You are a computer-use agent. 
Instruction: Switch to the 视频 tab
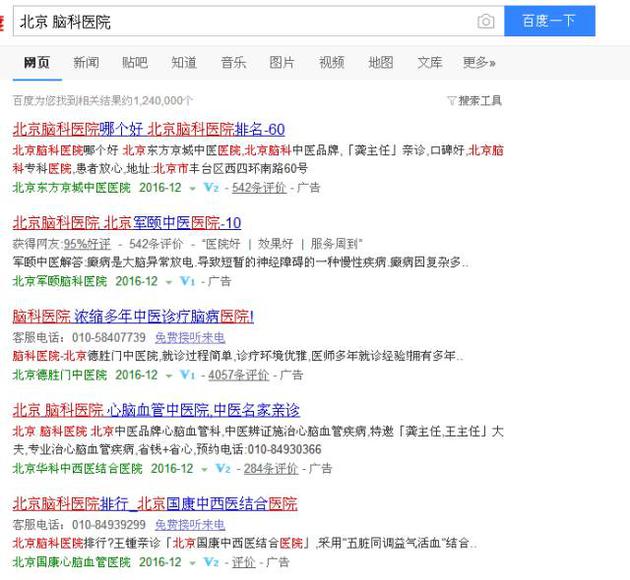331,63
